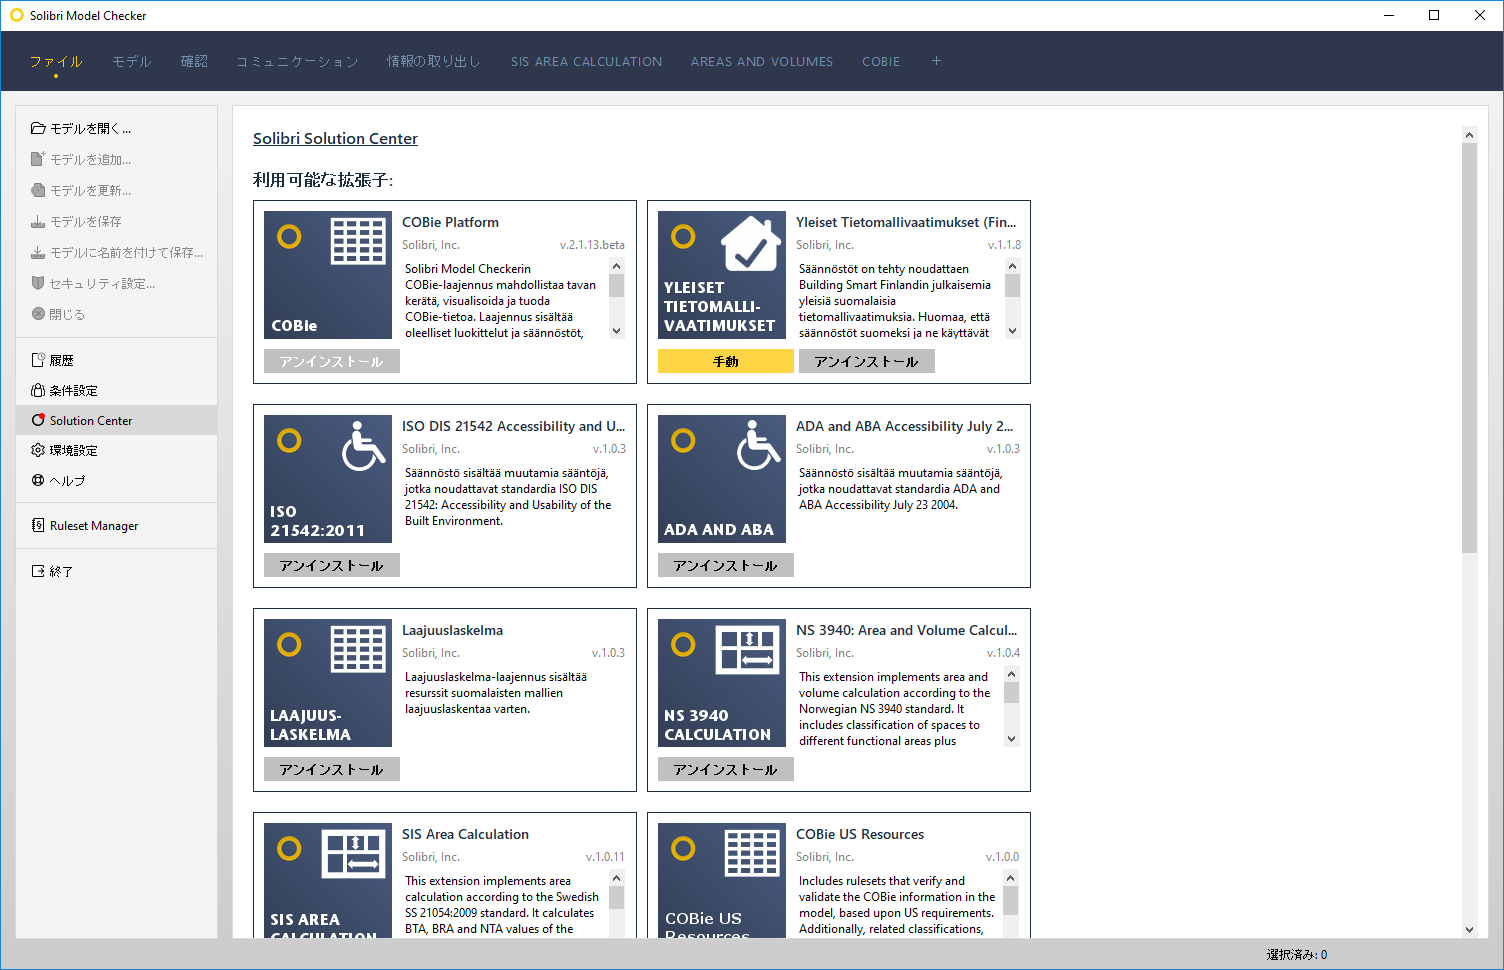Screen dimensions: 1504x970
Task: Select モデルを開く menu entry
Action: pos(117,128)
